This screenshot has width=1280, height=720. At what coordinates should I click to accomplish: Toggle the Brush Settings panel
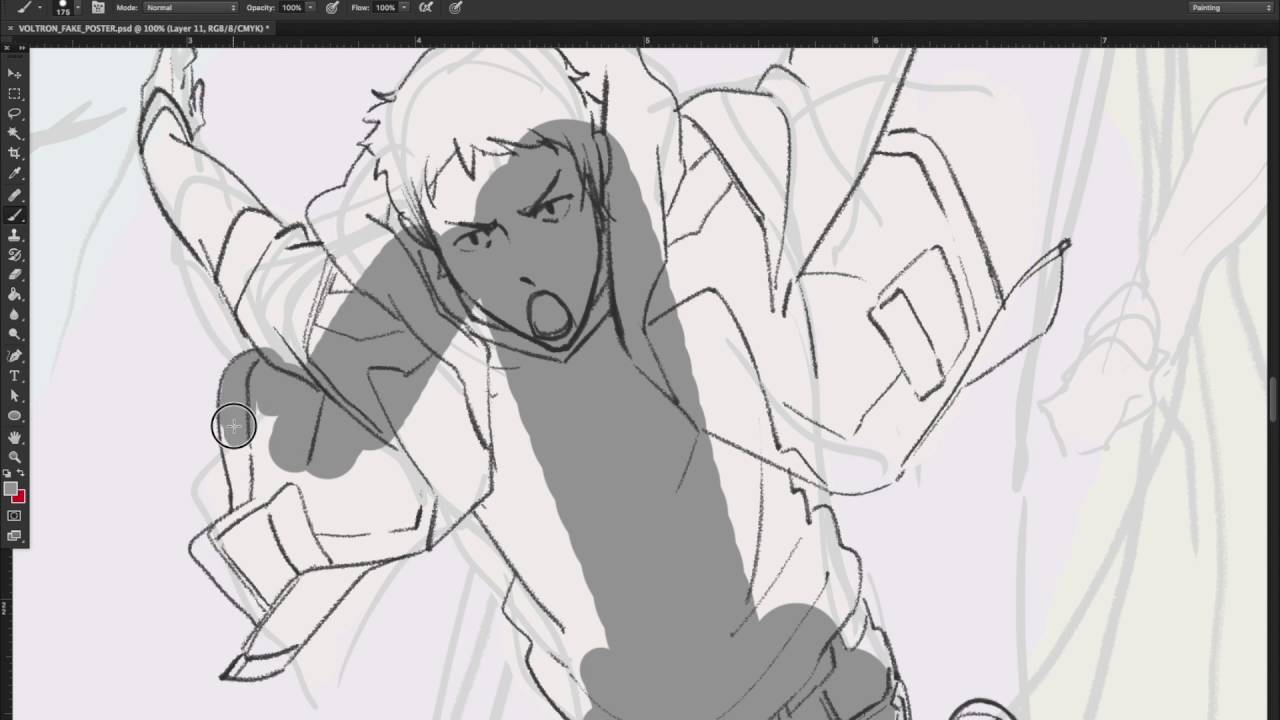(98, 7)
